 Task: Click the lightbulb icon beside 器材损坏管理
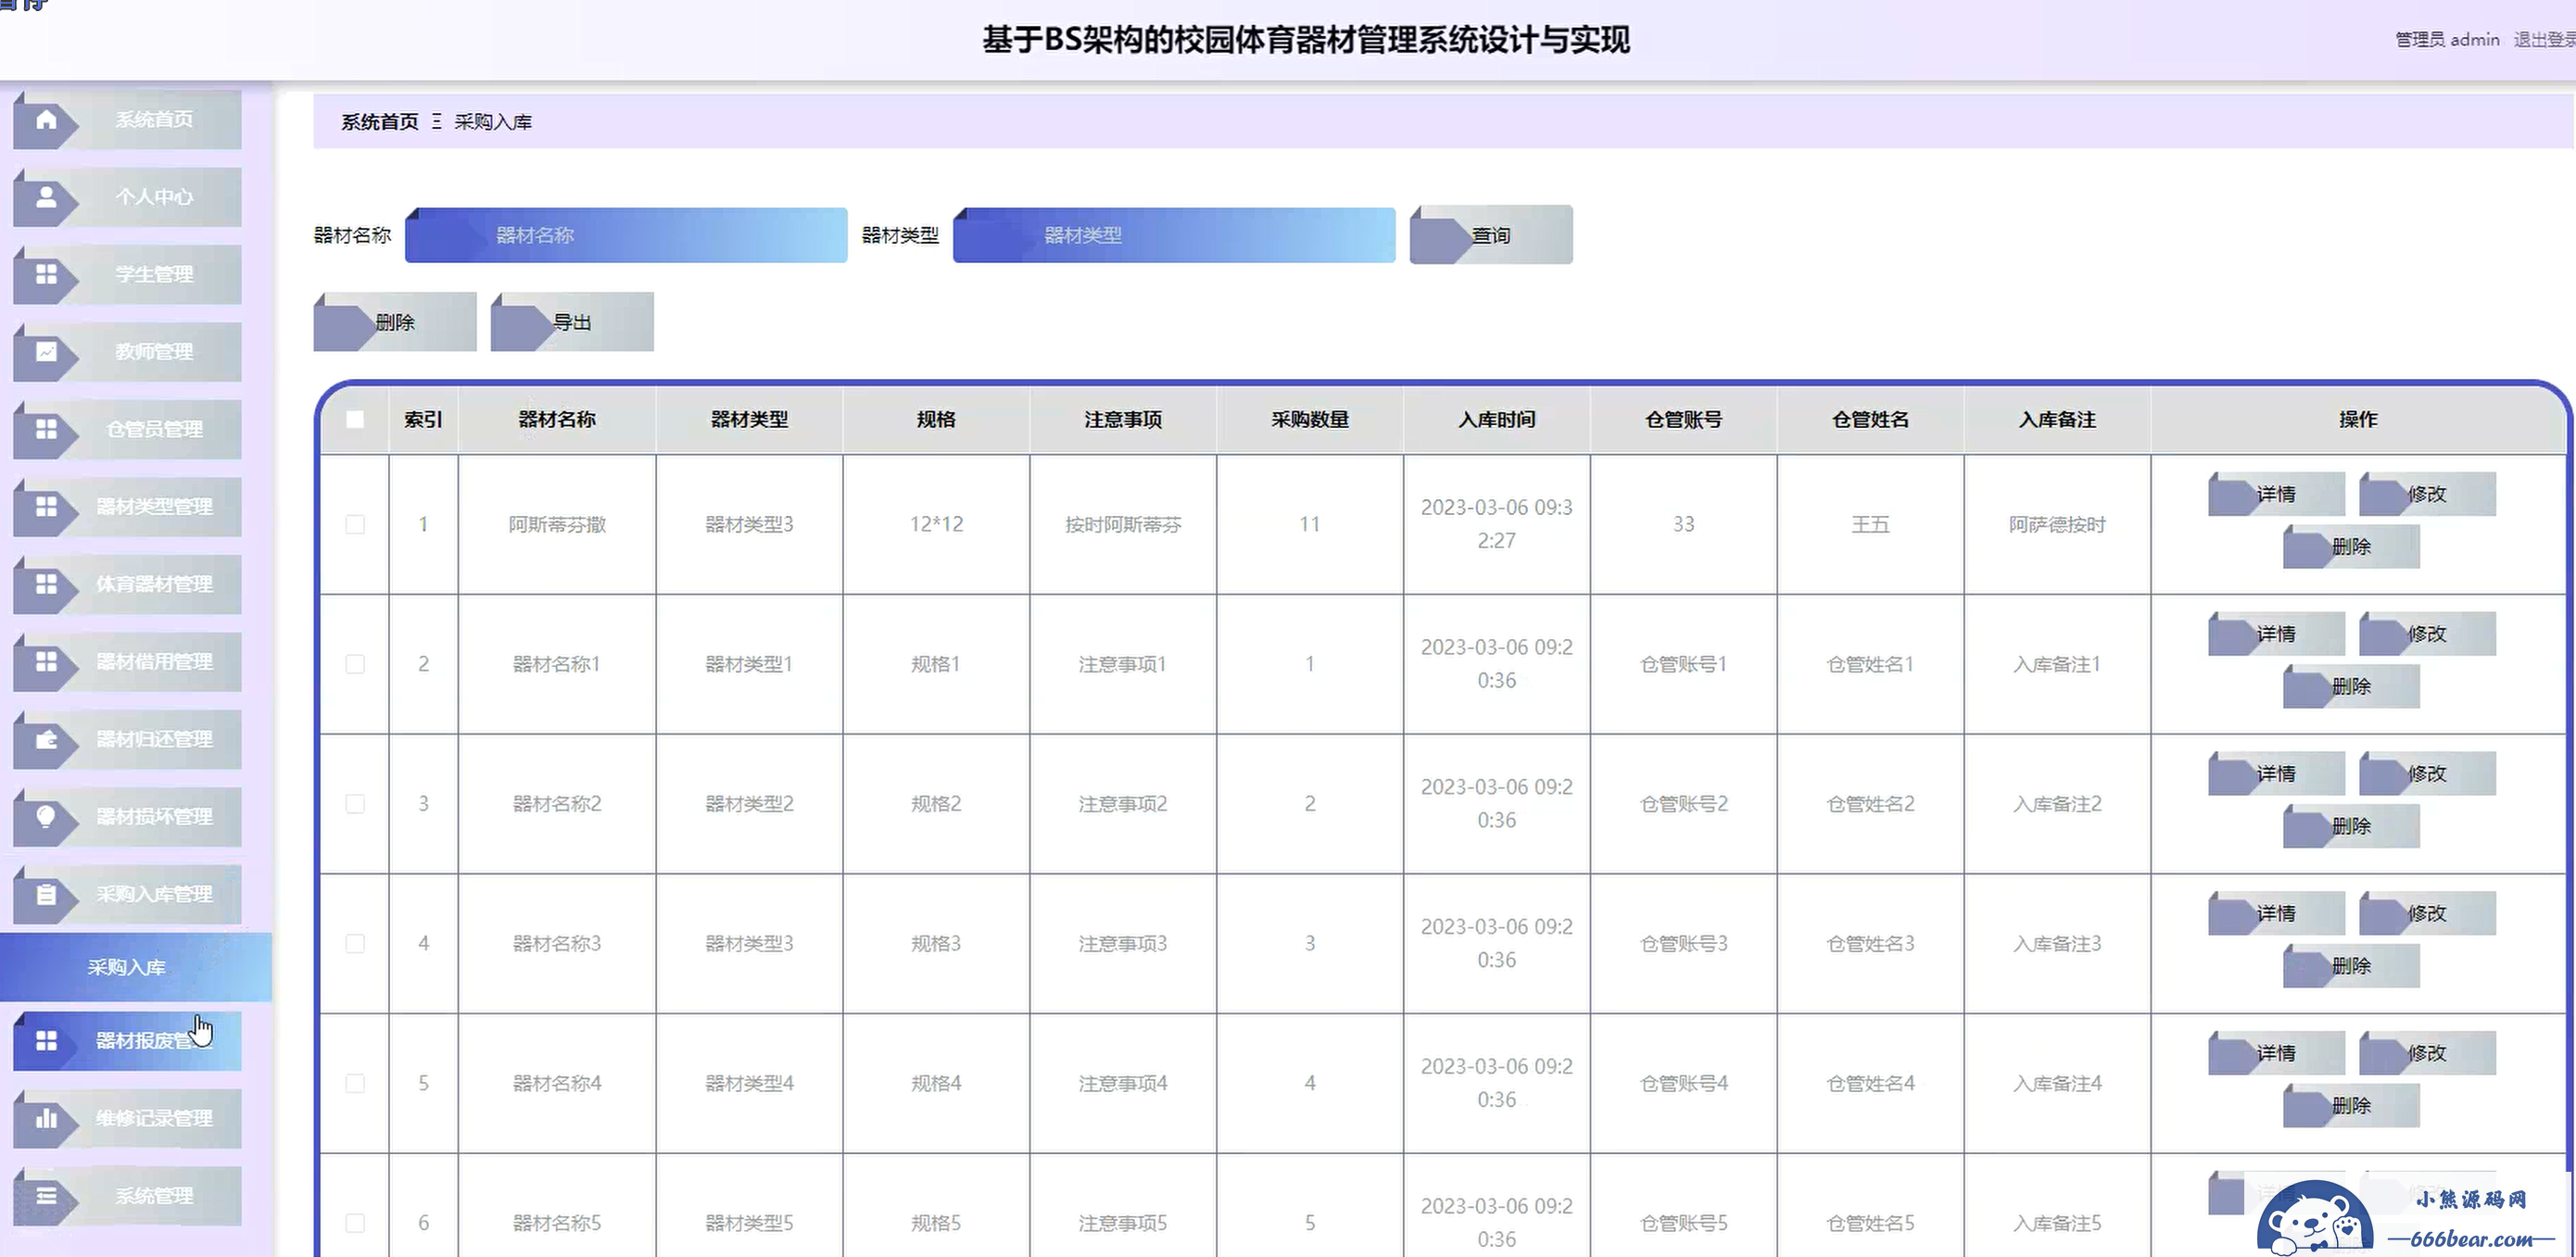click(46, 817)
